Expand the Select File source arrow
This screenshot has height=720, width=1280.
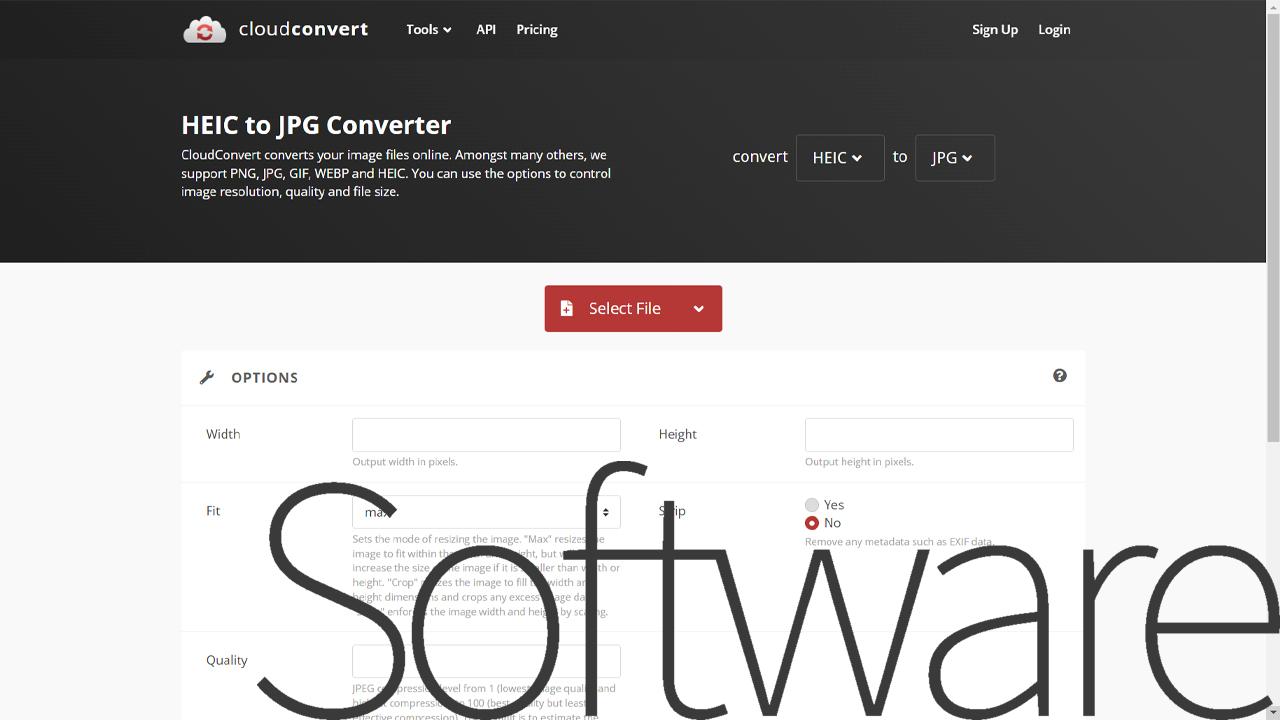pos(699,308)
